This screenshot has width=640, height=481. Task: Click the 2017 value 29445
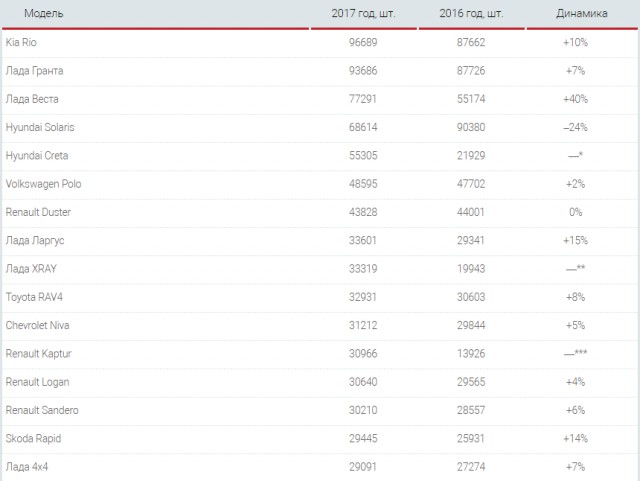363,439
